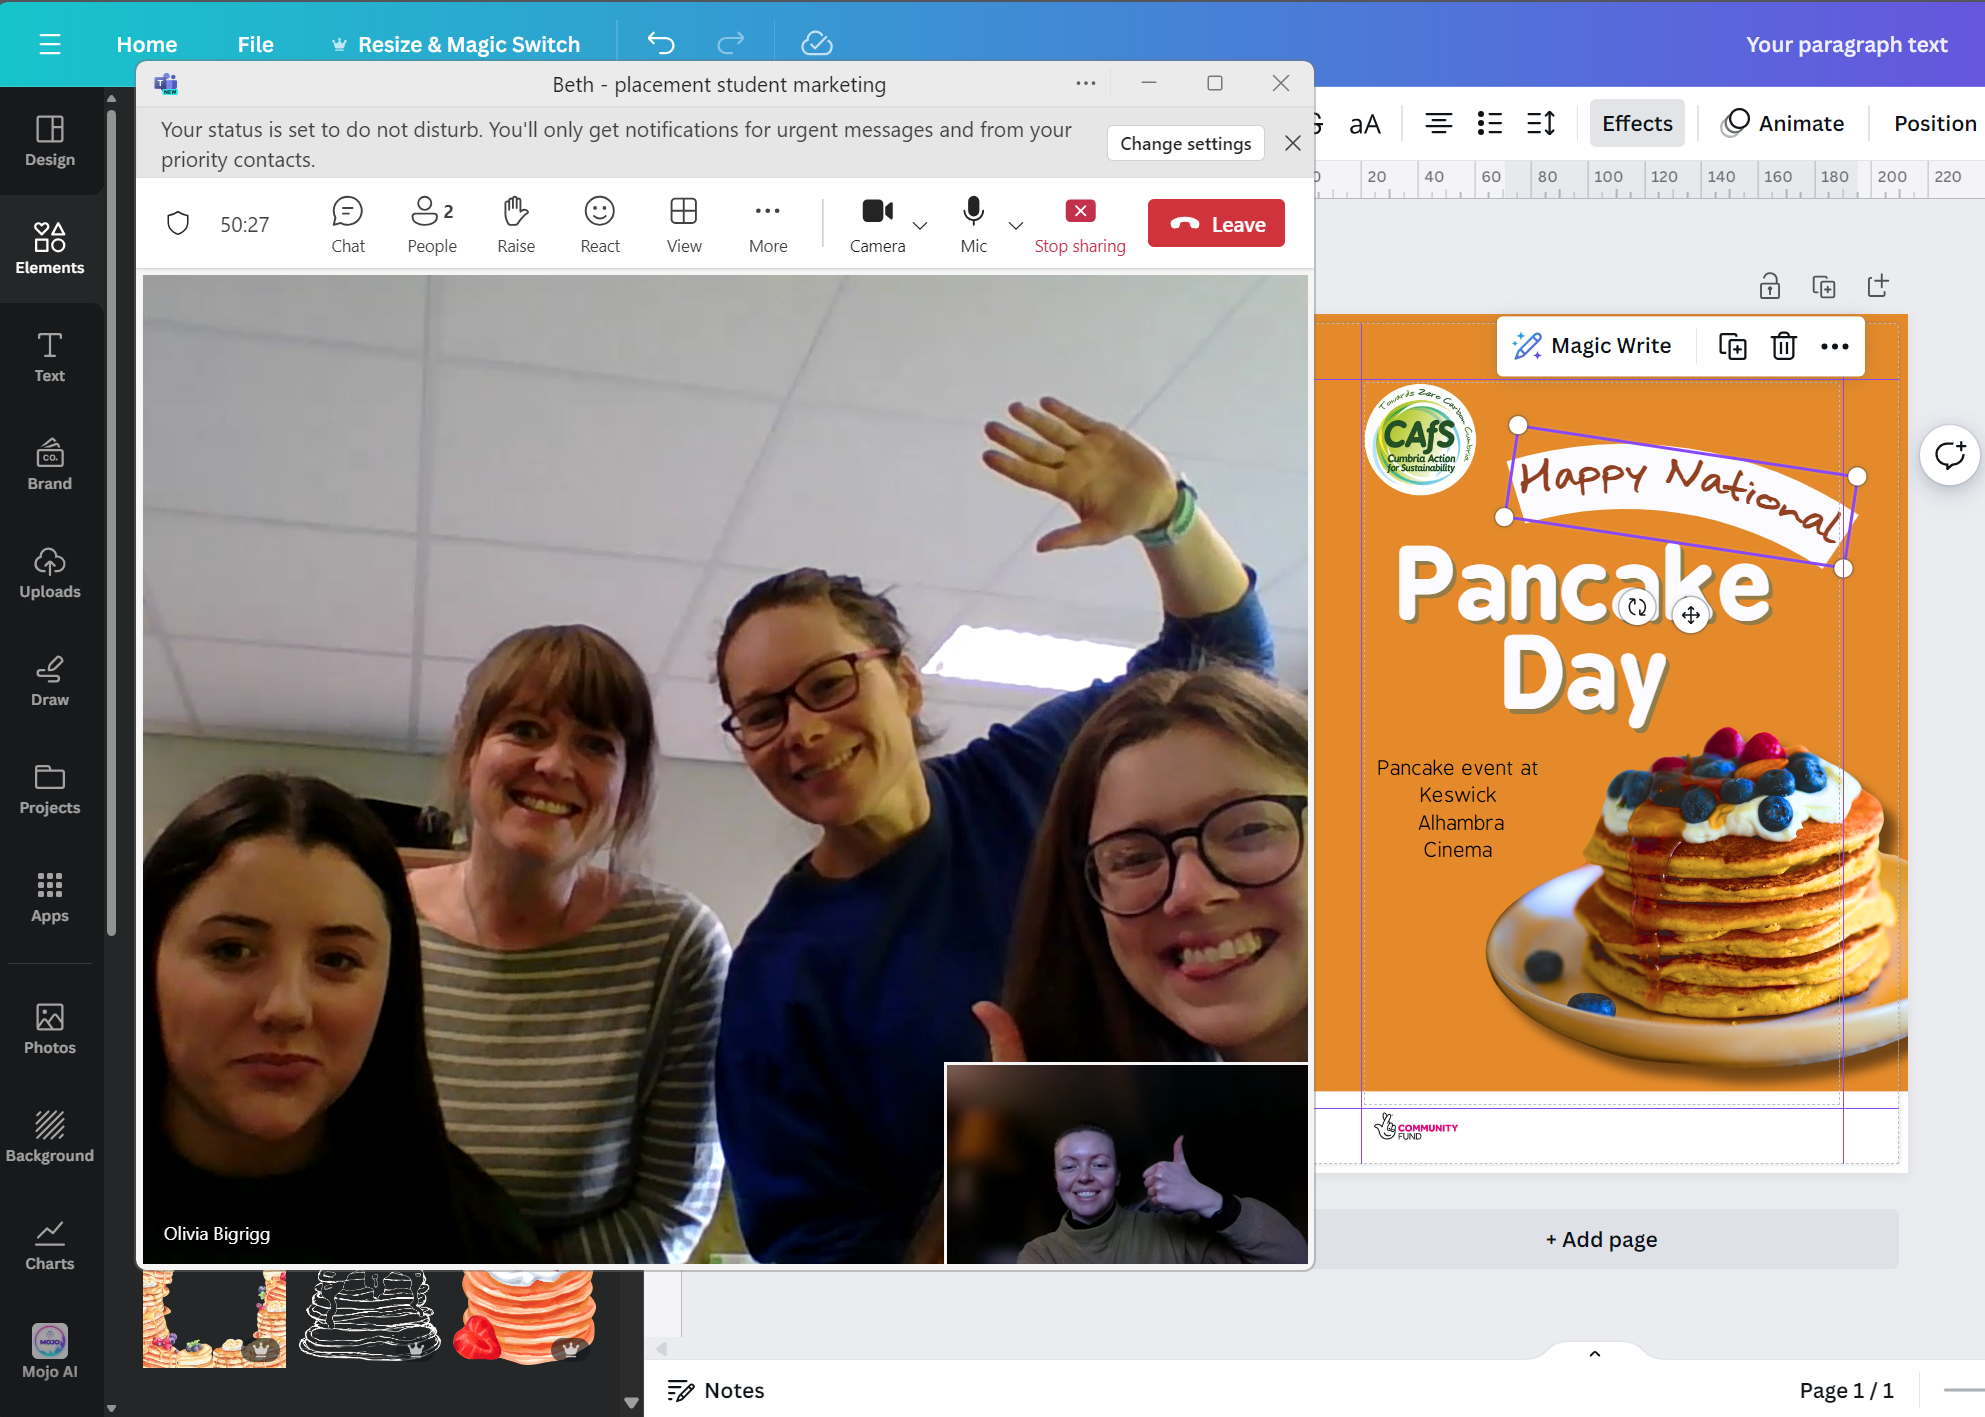Open the Chat panel in Teams
The height and width of the screenshot is (1417, 1985).
[x=347, y=224]
